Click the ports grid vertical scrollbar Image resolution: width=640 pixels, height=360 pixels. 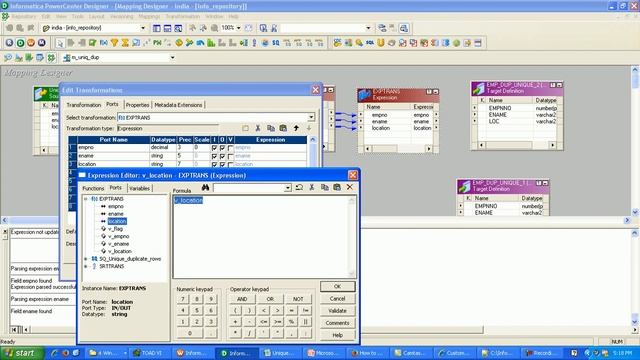[313, 153]
